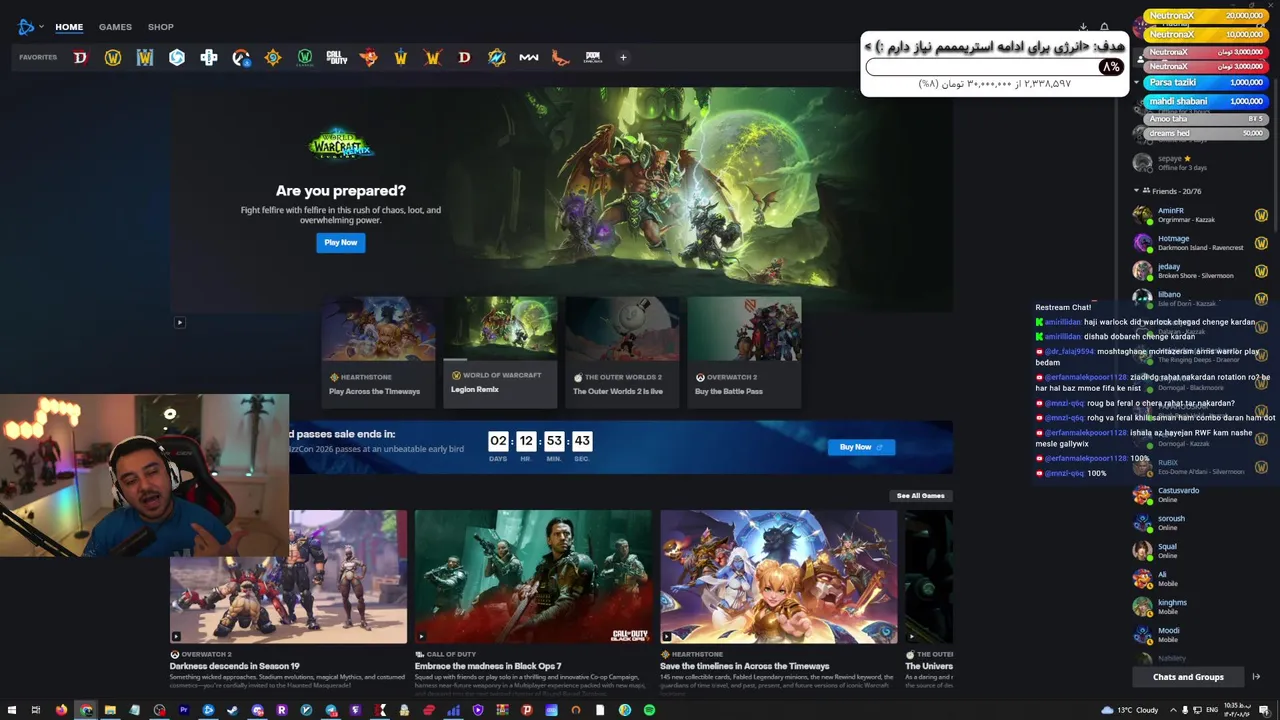Click See All Games
This screenshot has width=1280, height=720.
920,496
